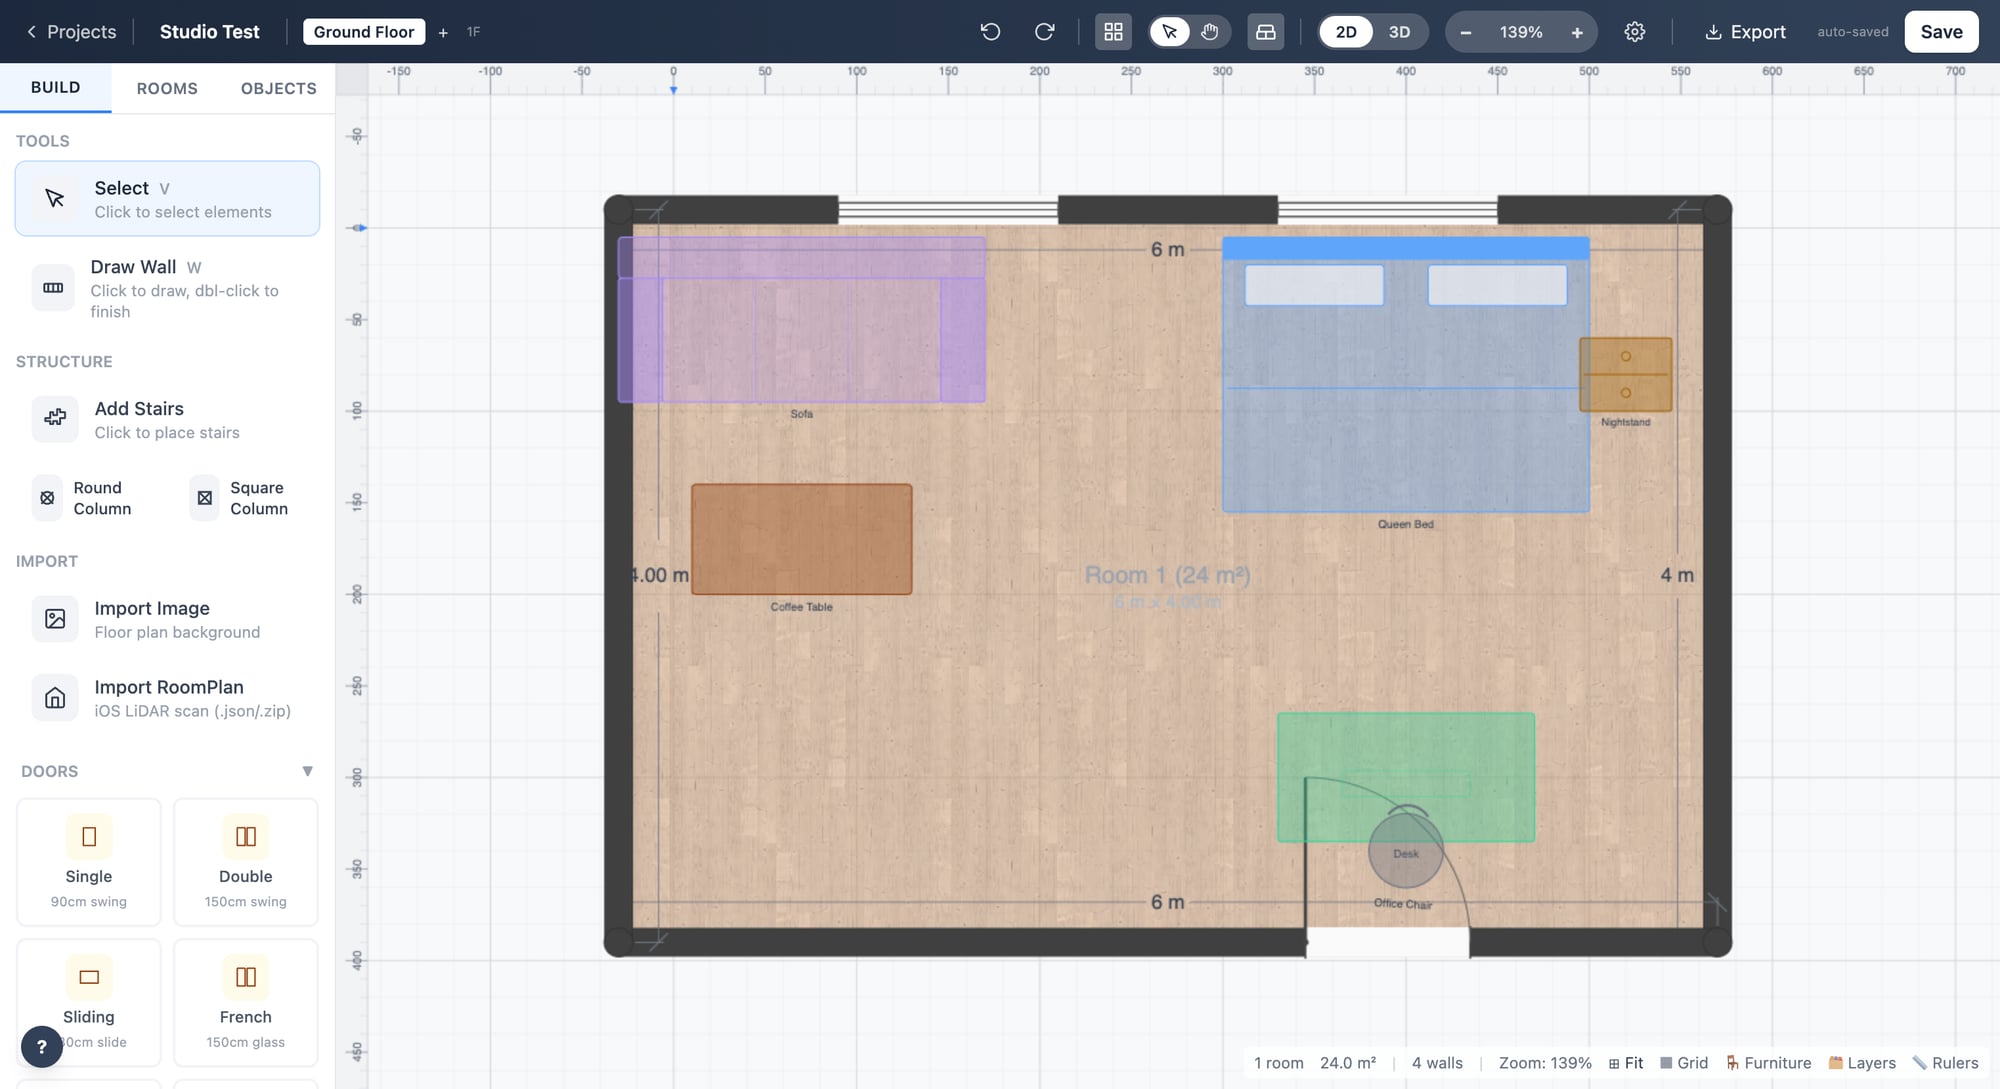Screen dimensions: 2000x1089
Task: Open the ROOMS tab
Action: click(167, 88)
